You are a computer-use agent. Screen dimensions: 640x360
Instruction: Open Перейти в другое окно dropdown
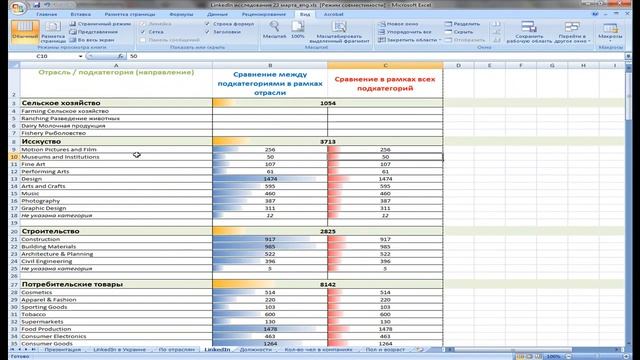tap(572, 32)
